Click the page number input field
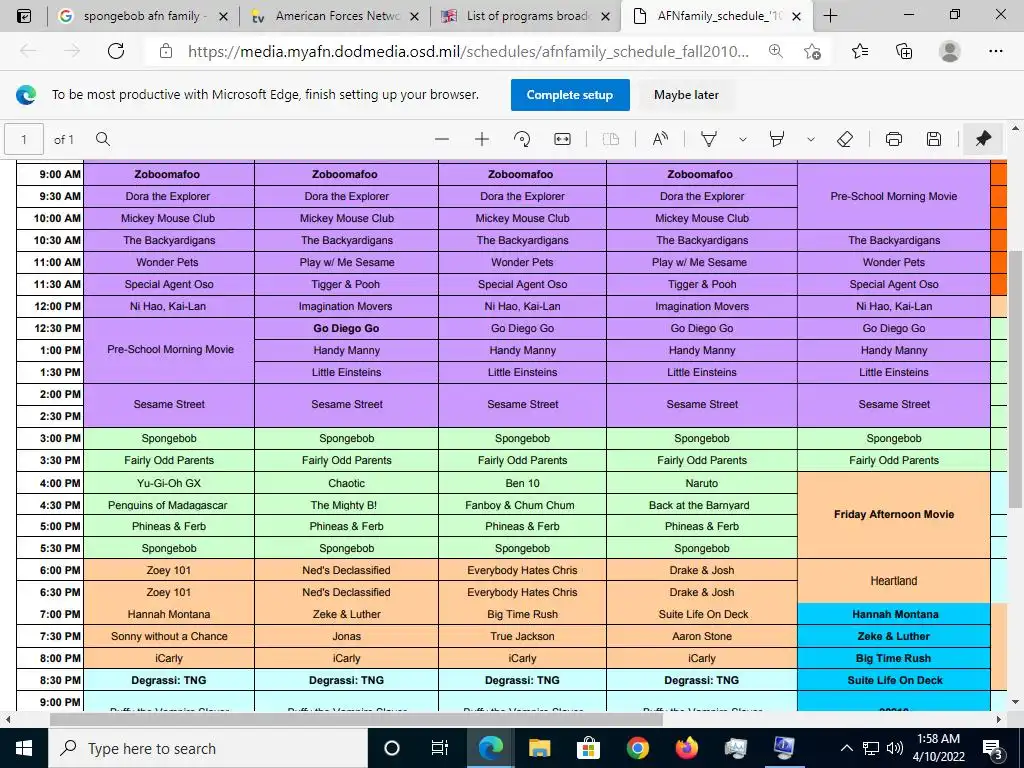Screen dimensions: 1024x768 [24, 139]
